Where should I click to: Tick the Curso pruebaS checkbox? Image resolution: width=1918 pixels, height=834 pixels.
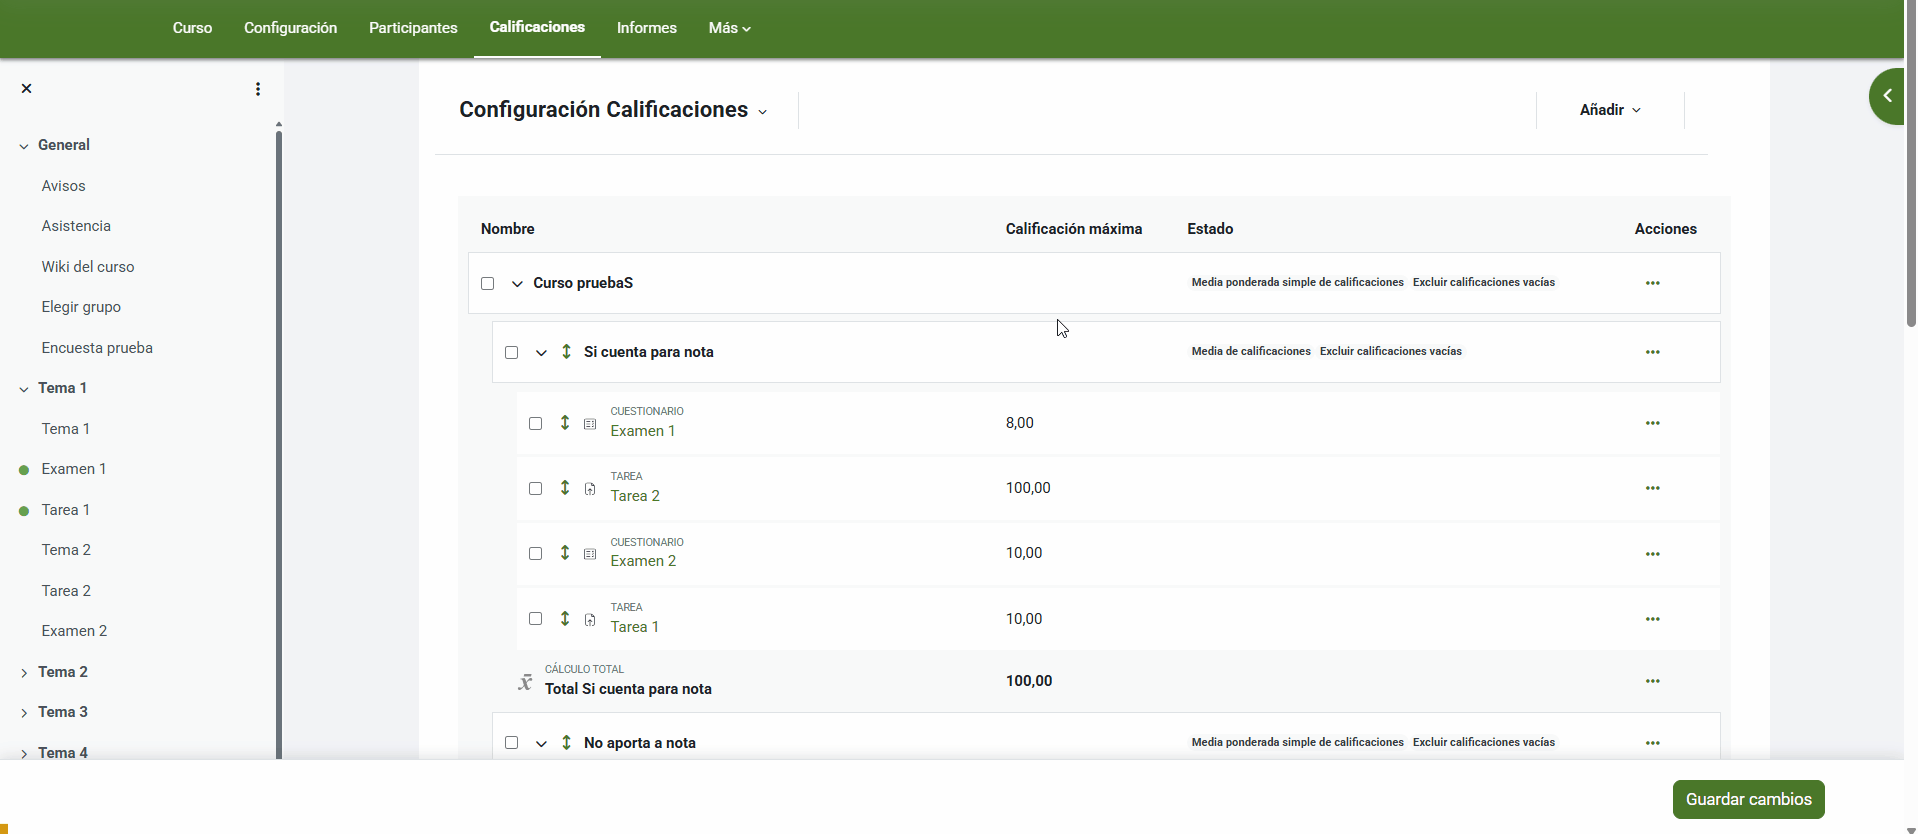point(488,284)
